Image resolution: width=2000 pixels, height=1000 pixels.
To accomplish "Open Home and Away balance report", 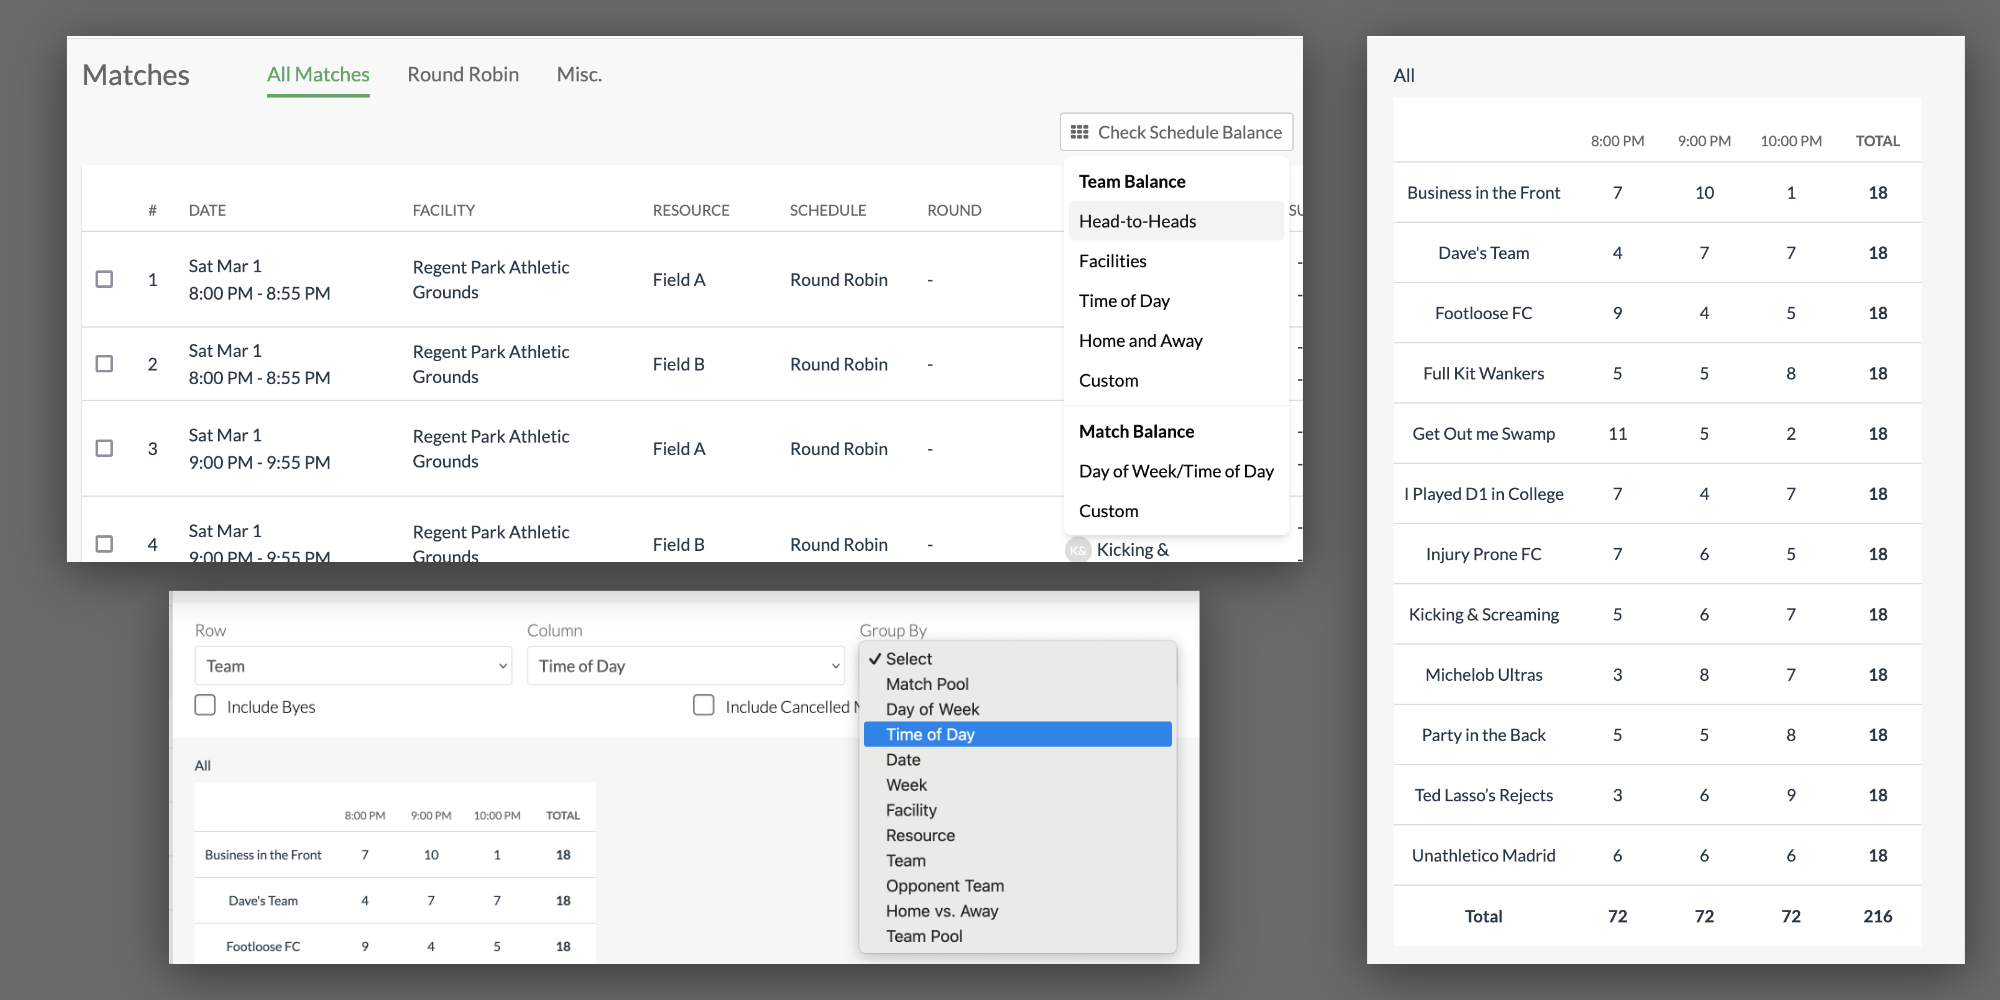I will pyautogui.click(x=1140, y=341).
